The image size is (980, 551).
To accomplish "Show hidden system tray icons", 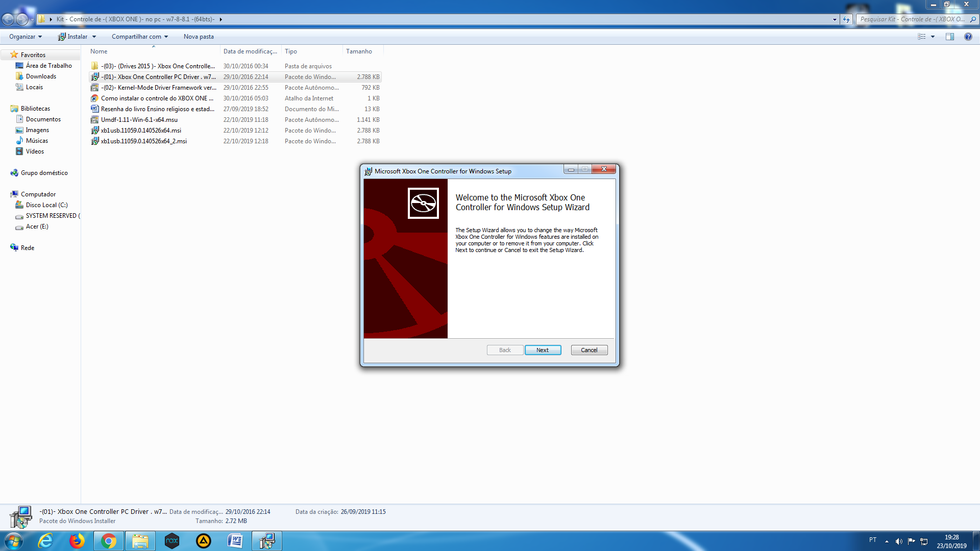I will pyautogui.click(x=886, y=541).
